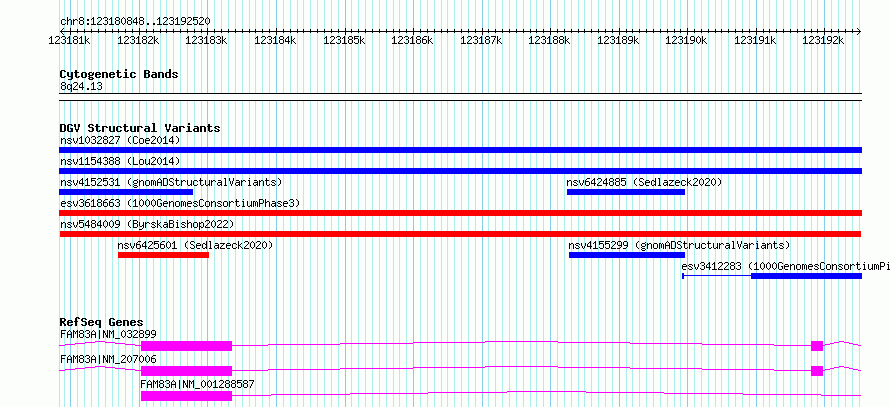Viewport: 890px width, 407px height.
Task: Click the DGV Structural Variants track heading
Action: 140,128
